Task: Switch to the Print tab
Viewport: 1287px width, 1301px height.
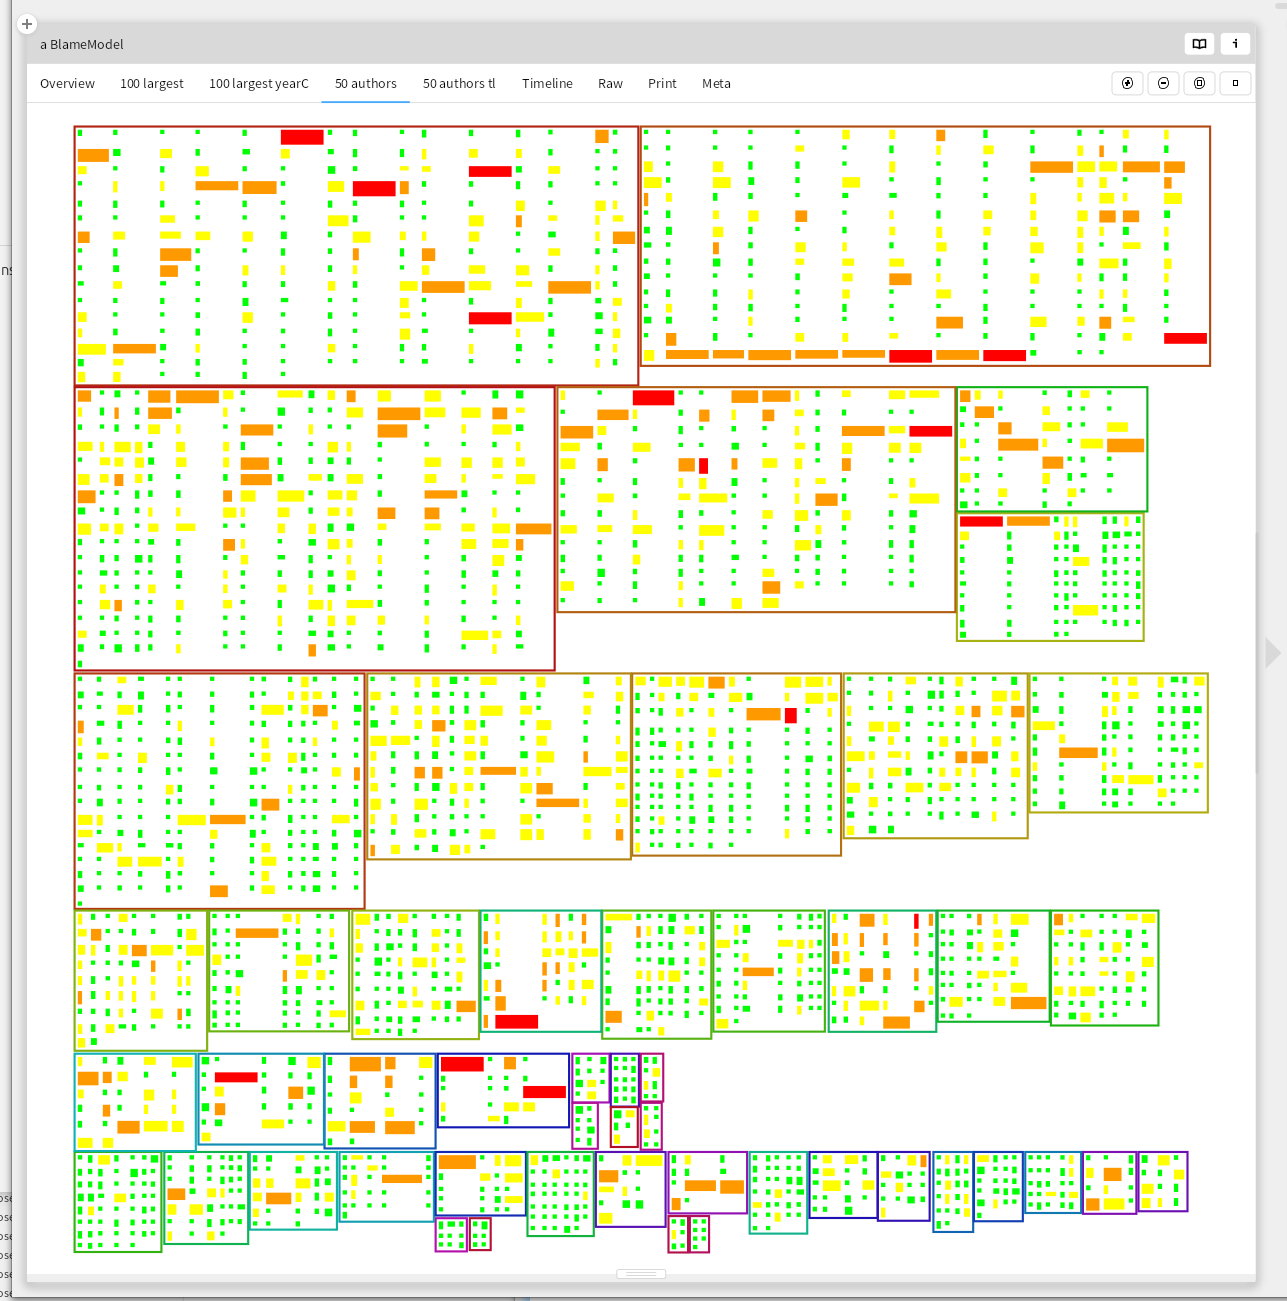Action: [662, 84]
